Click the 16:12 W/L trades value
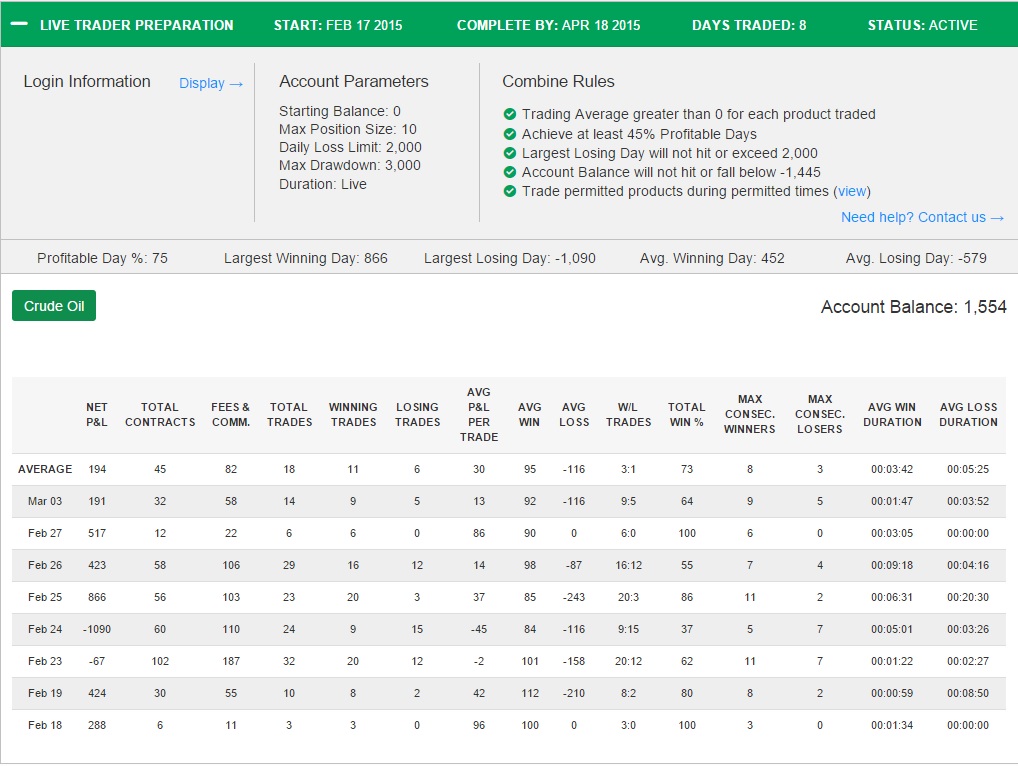Image resolution: width=1018 pixels, height=766 pixels. (x=628, y=565)
